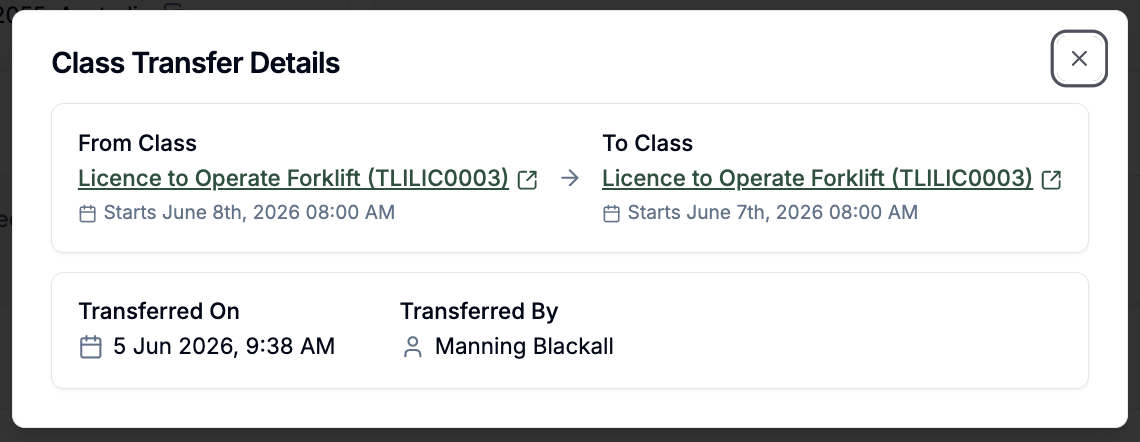Close the Class Transfer Details dialog
Screen dimensions: 1140x442
(1079, 58)
